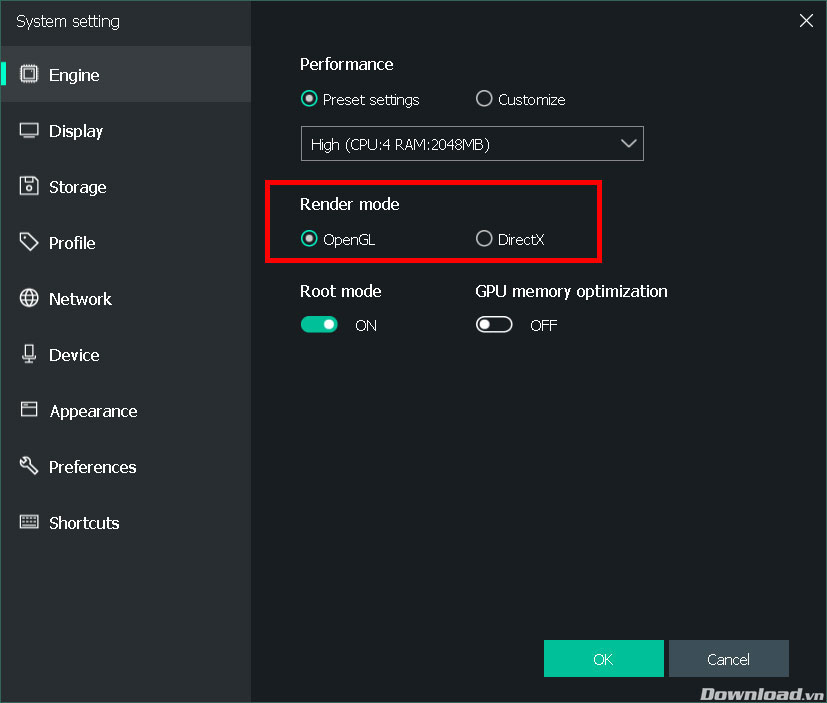This screenshot has width=827, height=703.
Task: Choose DirectX render mode
Action: coord(484,238)
